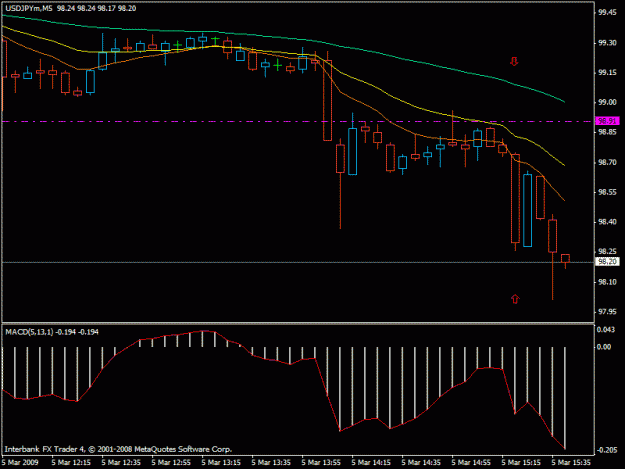Click the 98.40 price scale label
The height and width of the screenshot is (469, 625).
(x=607, y=222)
